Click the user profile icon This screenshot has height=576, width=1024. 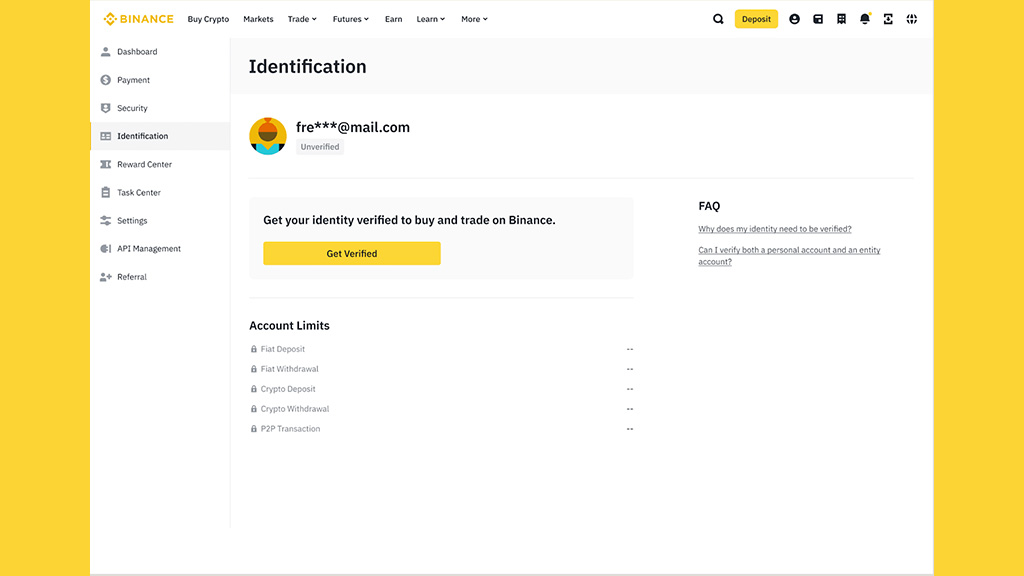pyautogui.click(x=794, y=19)
